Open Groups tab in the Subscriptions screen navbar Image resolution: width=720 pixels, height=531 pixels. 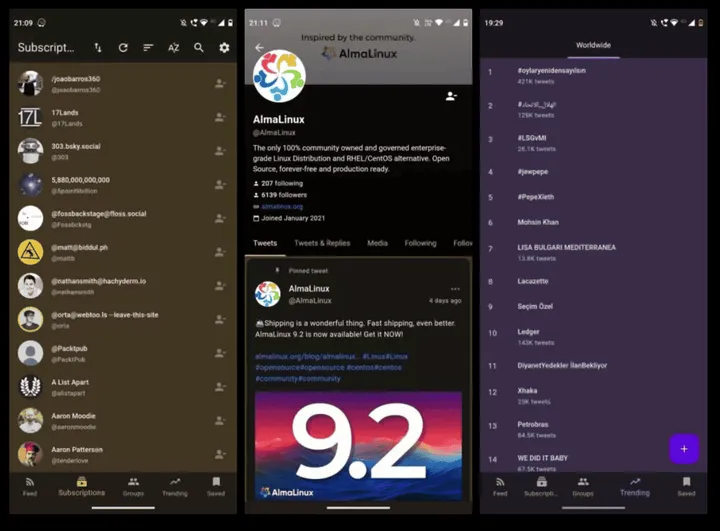[x=133, y=486]
